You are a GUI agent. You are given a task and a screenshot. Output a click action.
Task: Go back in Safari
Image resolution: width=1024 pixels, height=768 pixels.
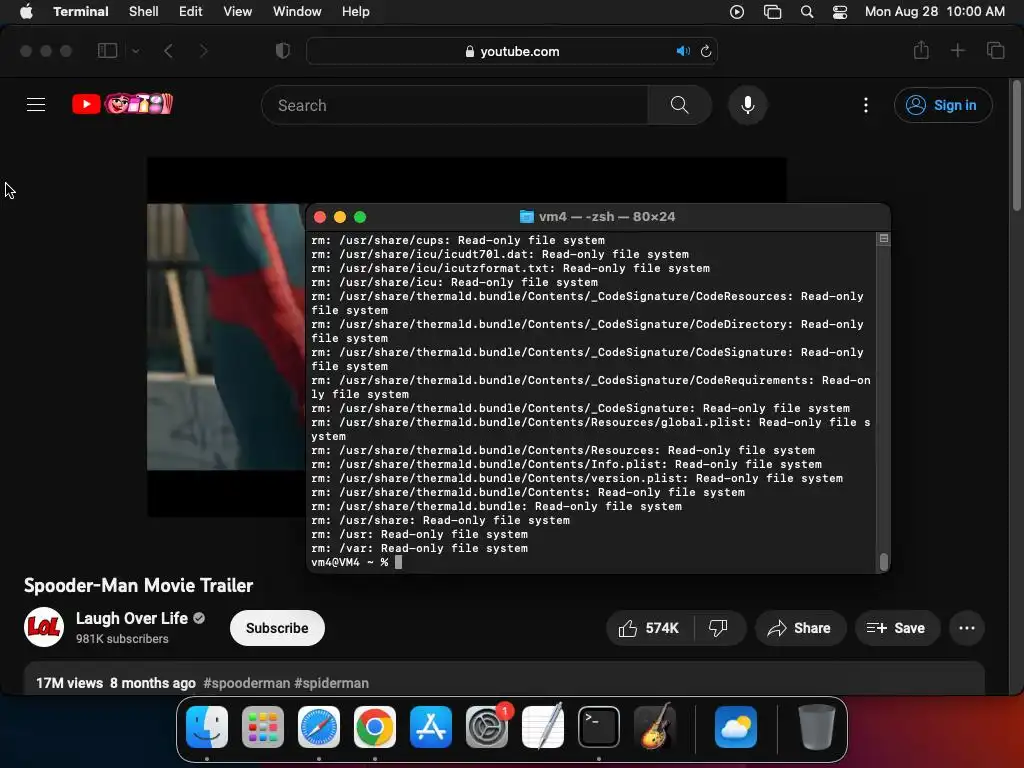(x=168, y=51)
